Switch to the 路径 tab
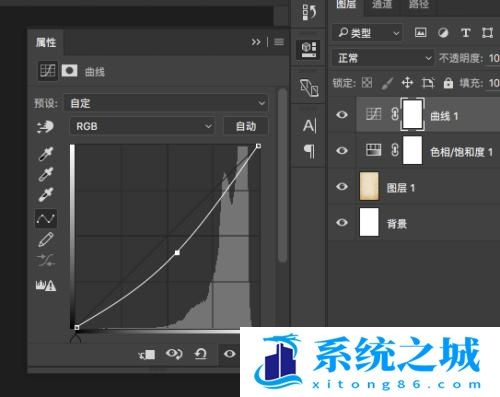This screenshot has height=397, width=500. click(x=418, y=5)
